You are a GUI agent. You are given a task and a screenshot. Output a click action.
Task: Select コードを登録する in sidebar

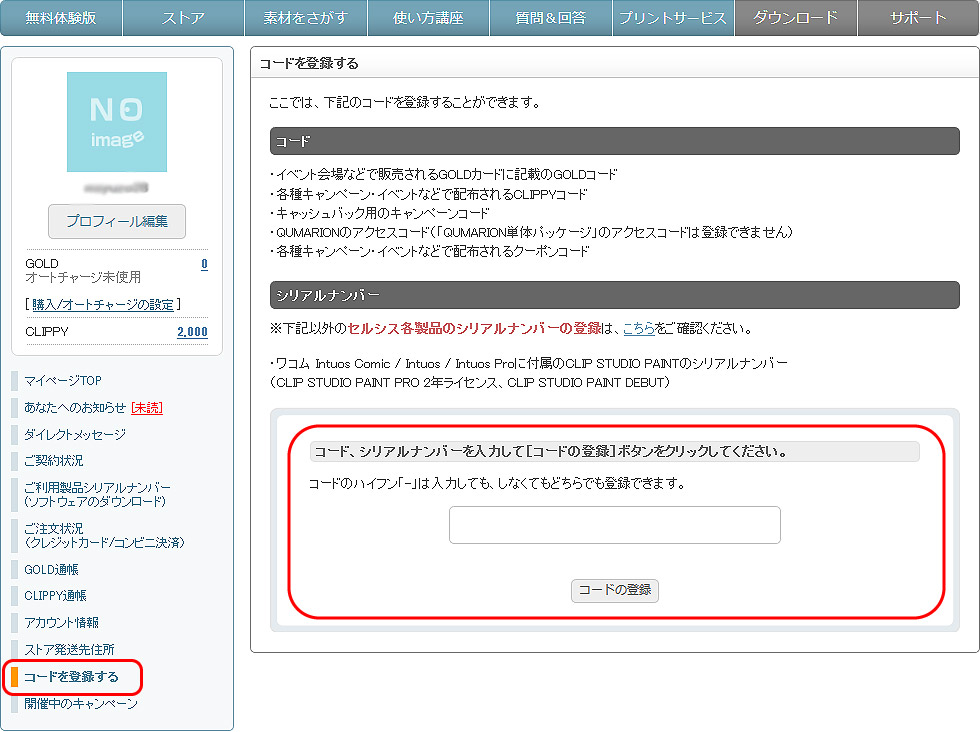click(71, 677)
